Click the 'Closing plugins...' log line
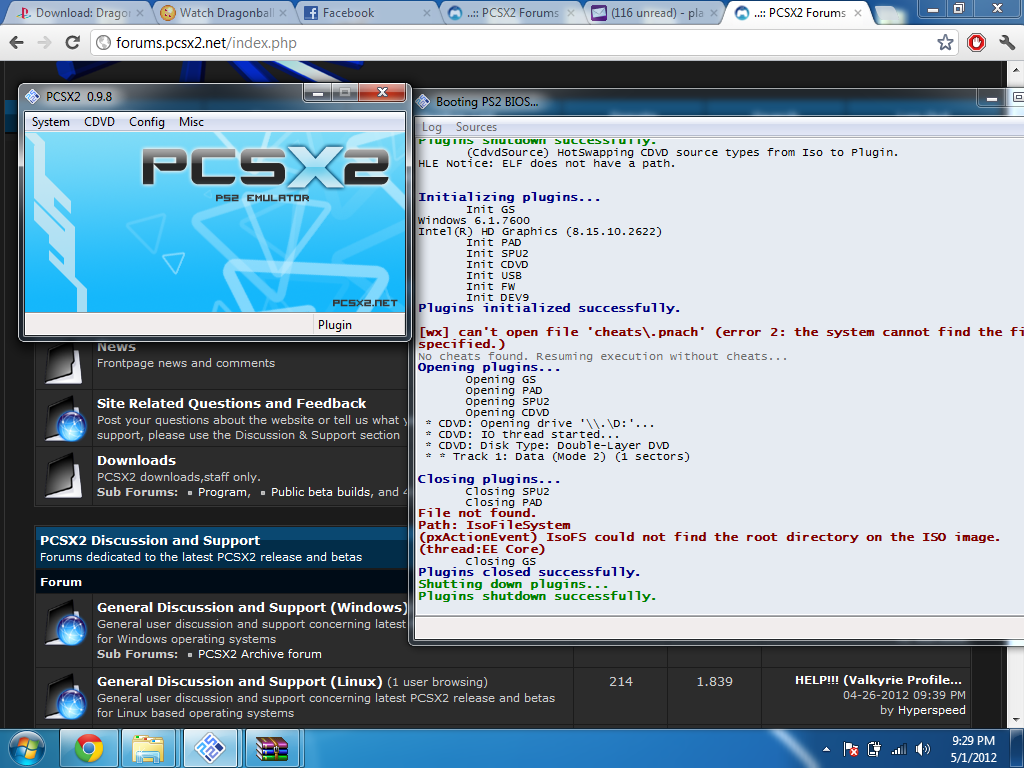Viewport: 1024px width, 768px height. click(489, 479)
